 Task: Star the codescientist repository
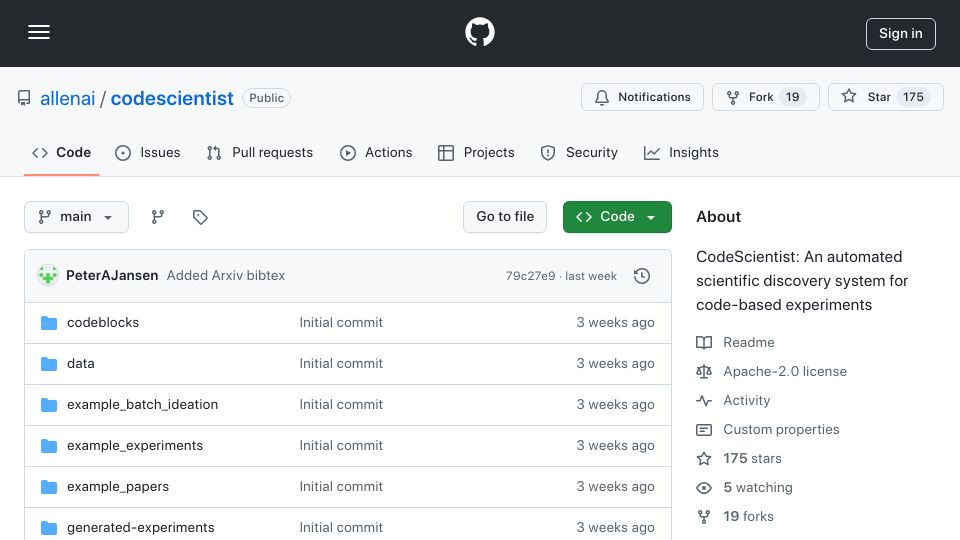pos(885,97)
